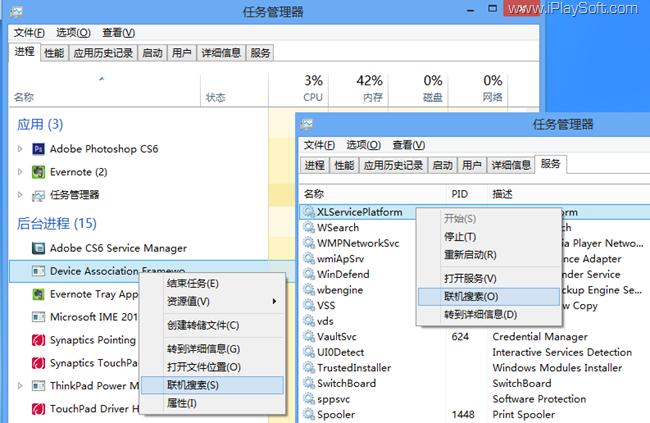Sort by PID column header
Screen dimensions: 650x423
click(x=460, y=193)
